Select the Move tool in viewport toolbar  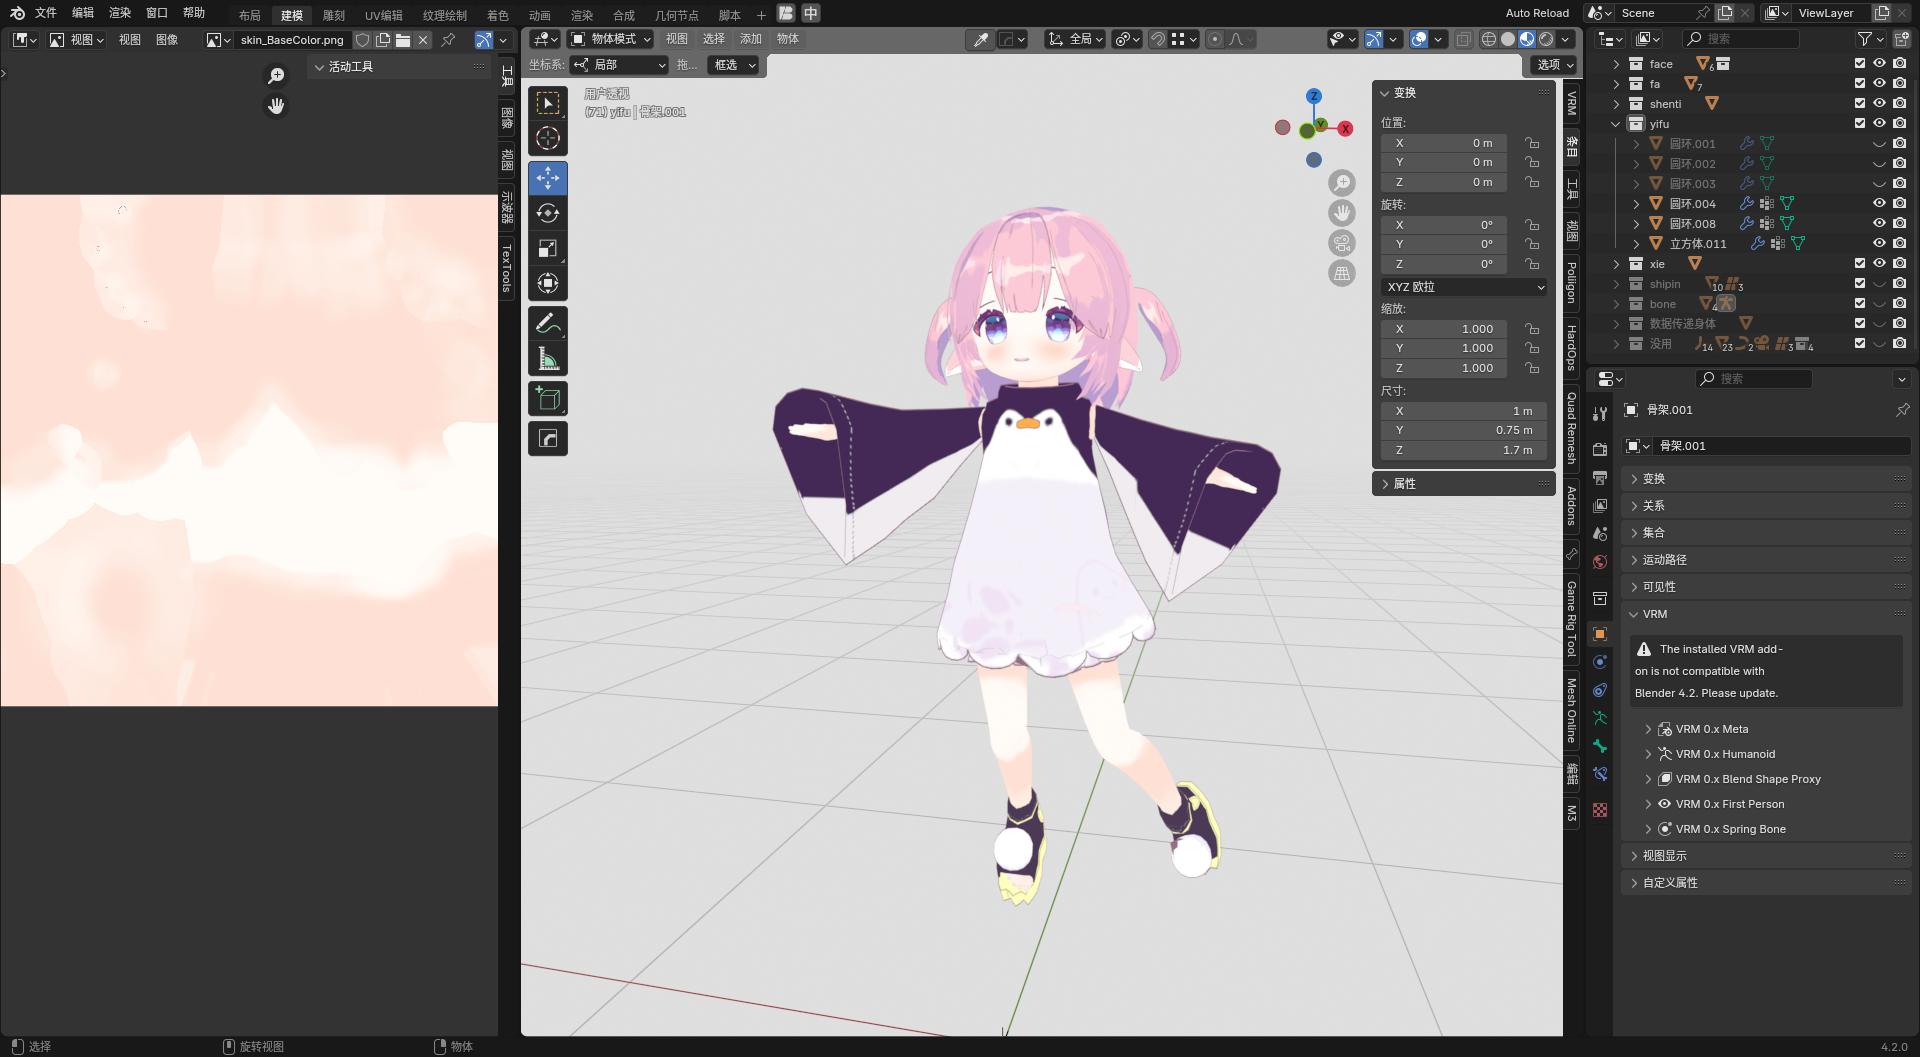click(x=547, y=178)
